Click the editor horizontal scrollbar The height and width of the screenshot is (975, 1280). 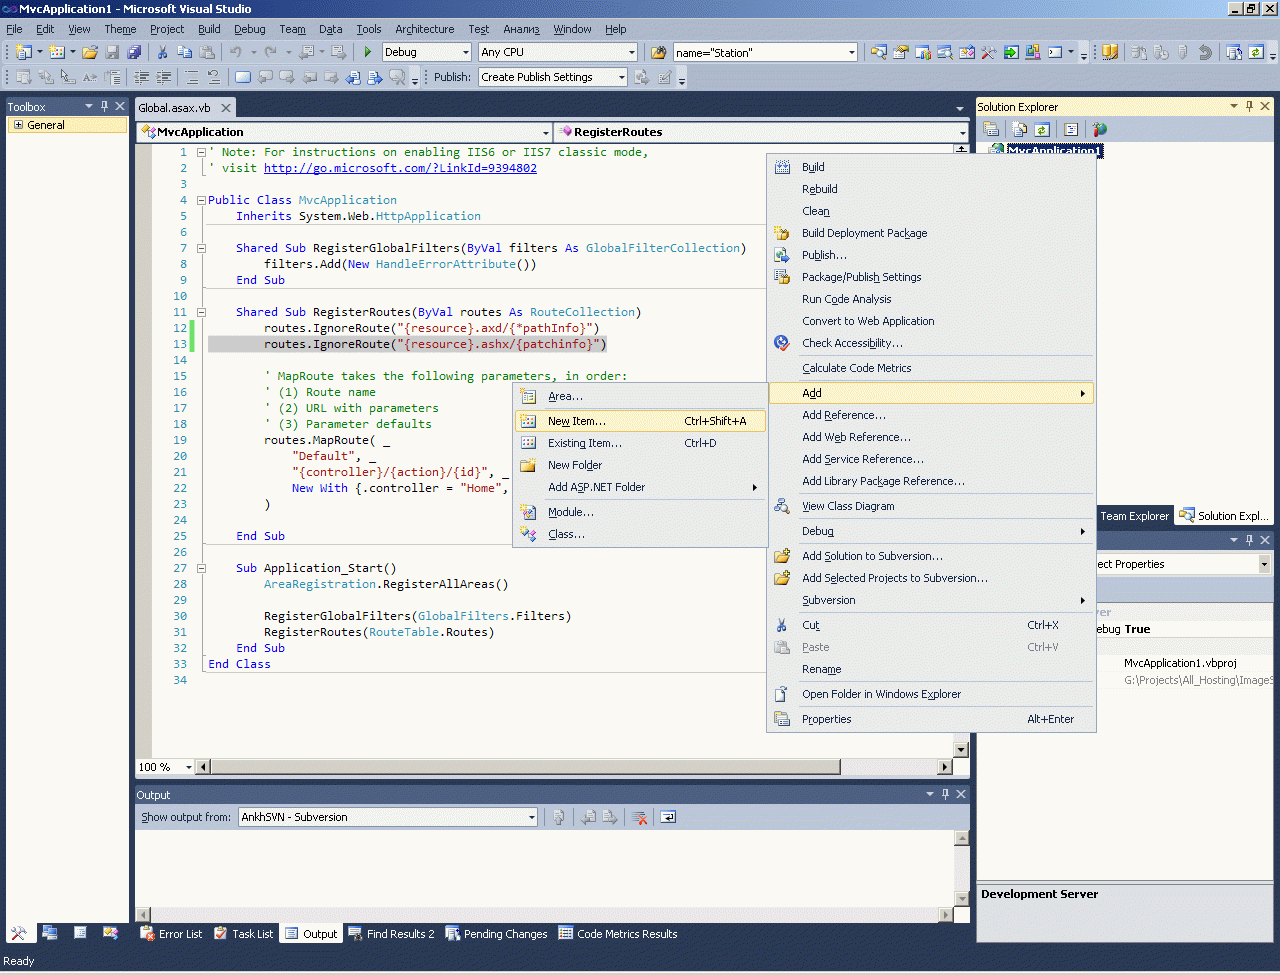tap(525, 767)
